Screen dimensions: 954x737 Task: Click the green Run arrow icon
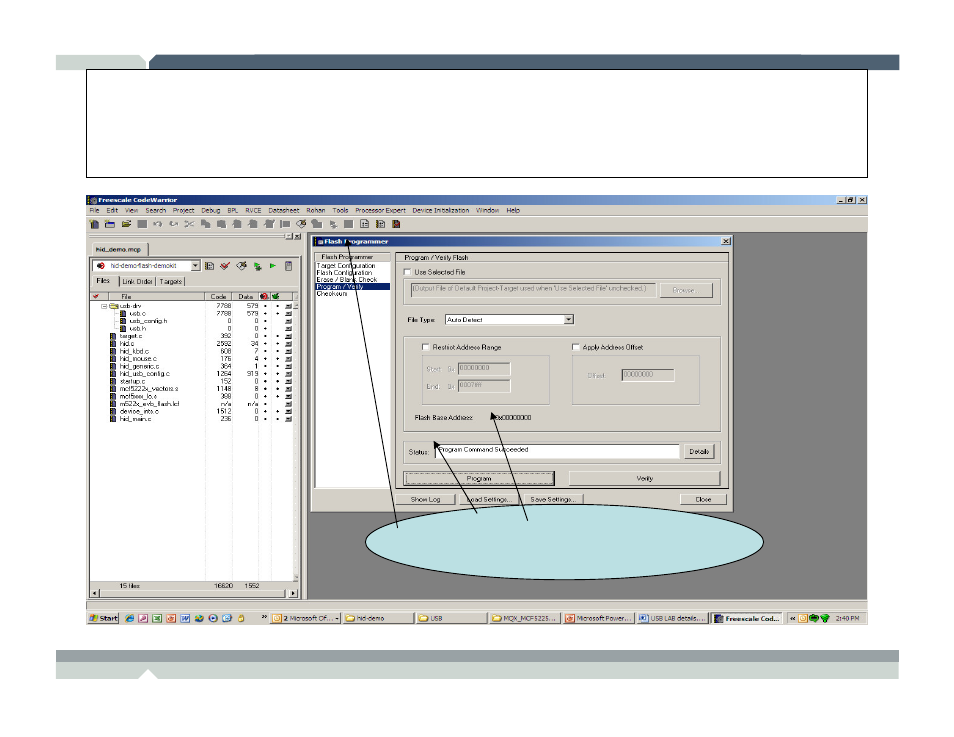coord(273,266)
